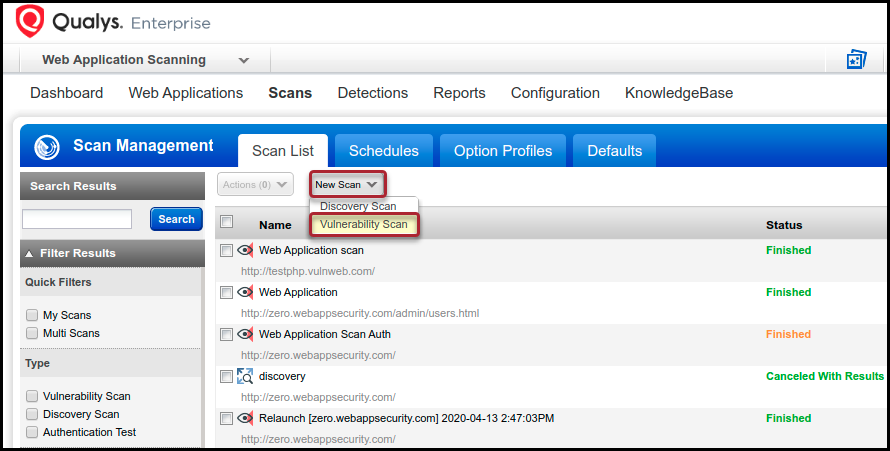Viewport: 890px width, 451px height.
Task: Enable the Multi Scans quick filter
Action: [x=32, y=333]
